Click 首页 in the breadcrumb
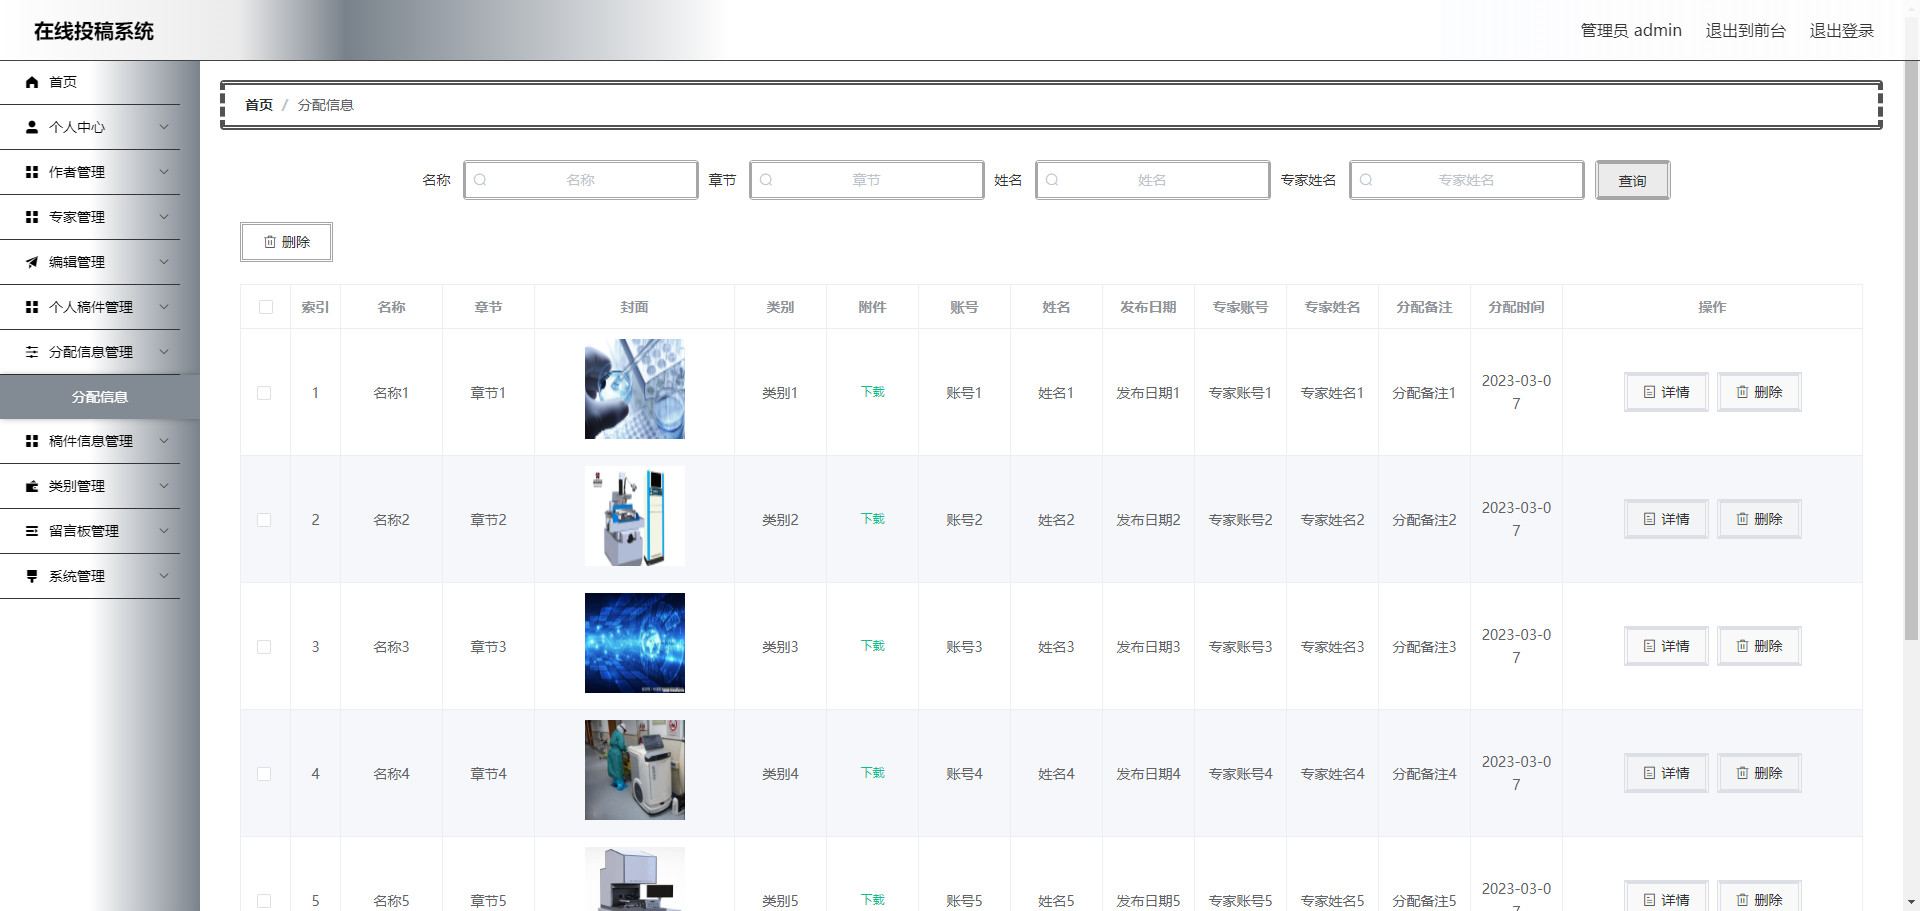 (259, 105)
